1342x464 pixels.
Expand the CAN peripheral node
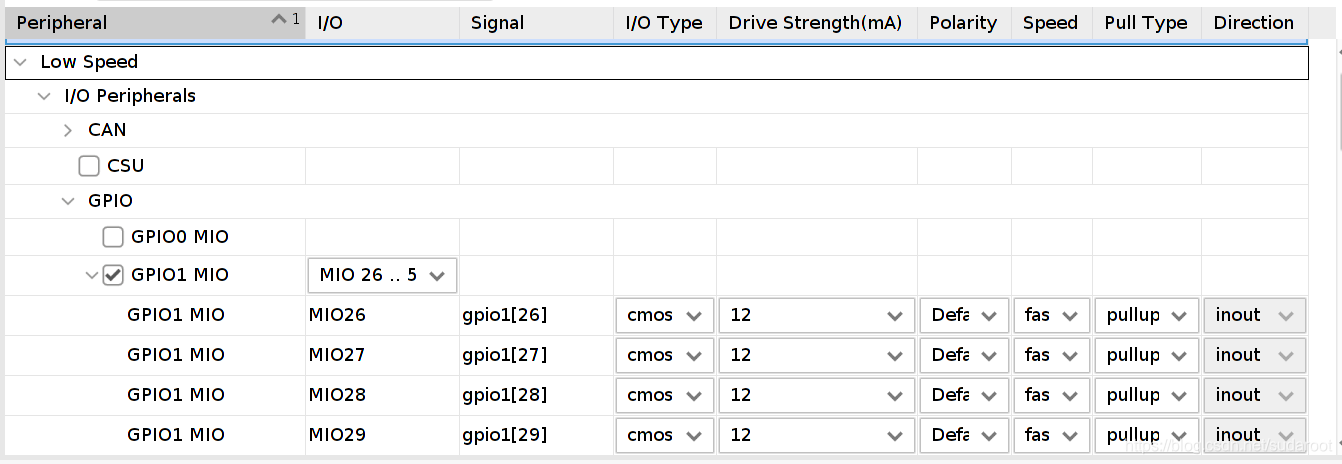pos(68,130)
